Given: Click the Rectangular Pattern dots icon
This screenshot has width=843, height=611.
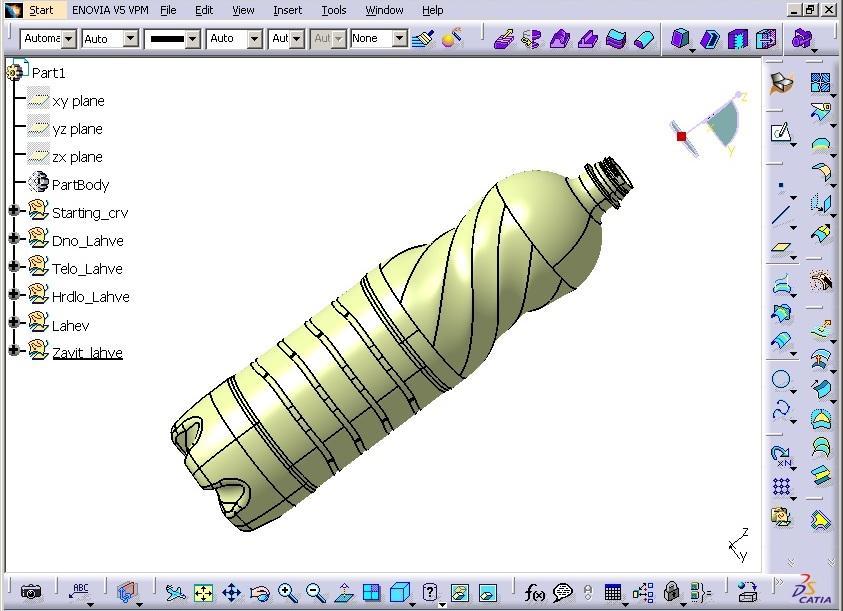Looking at the screenshot, I should click(x=781, y=487).
